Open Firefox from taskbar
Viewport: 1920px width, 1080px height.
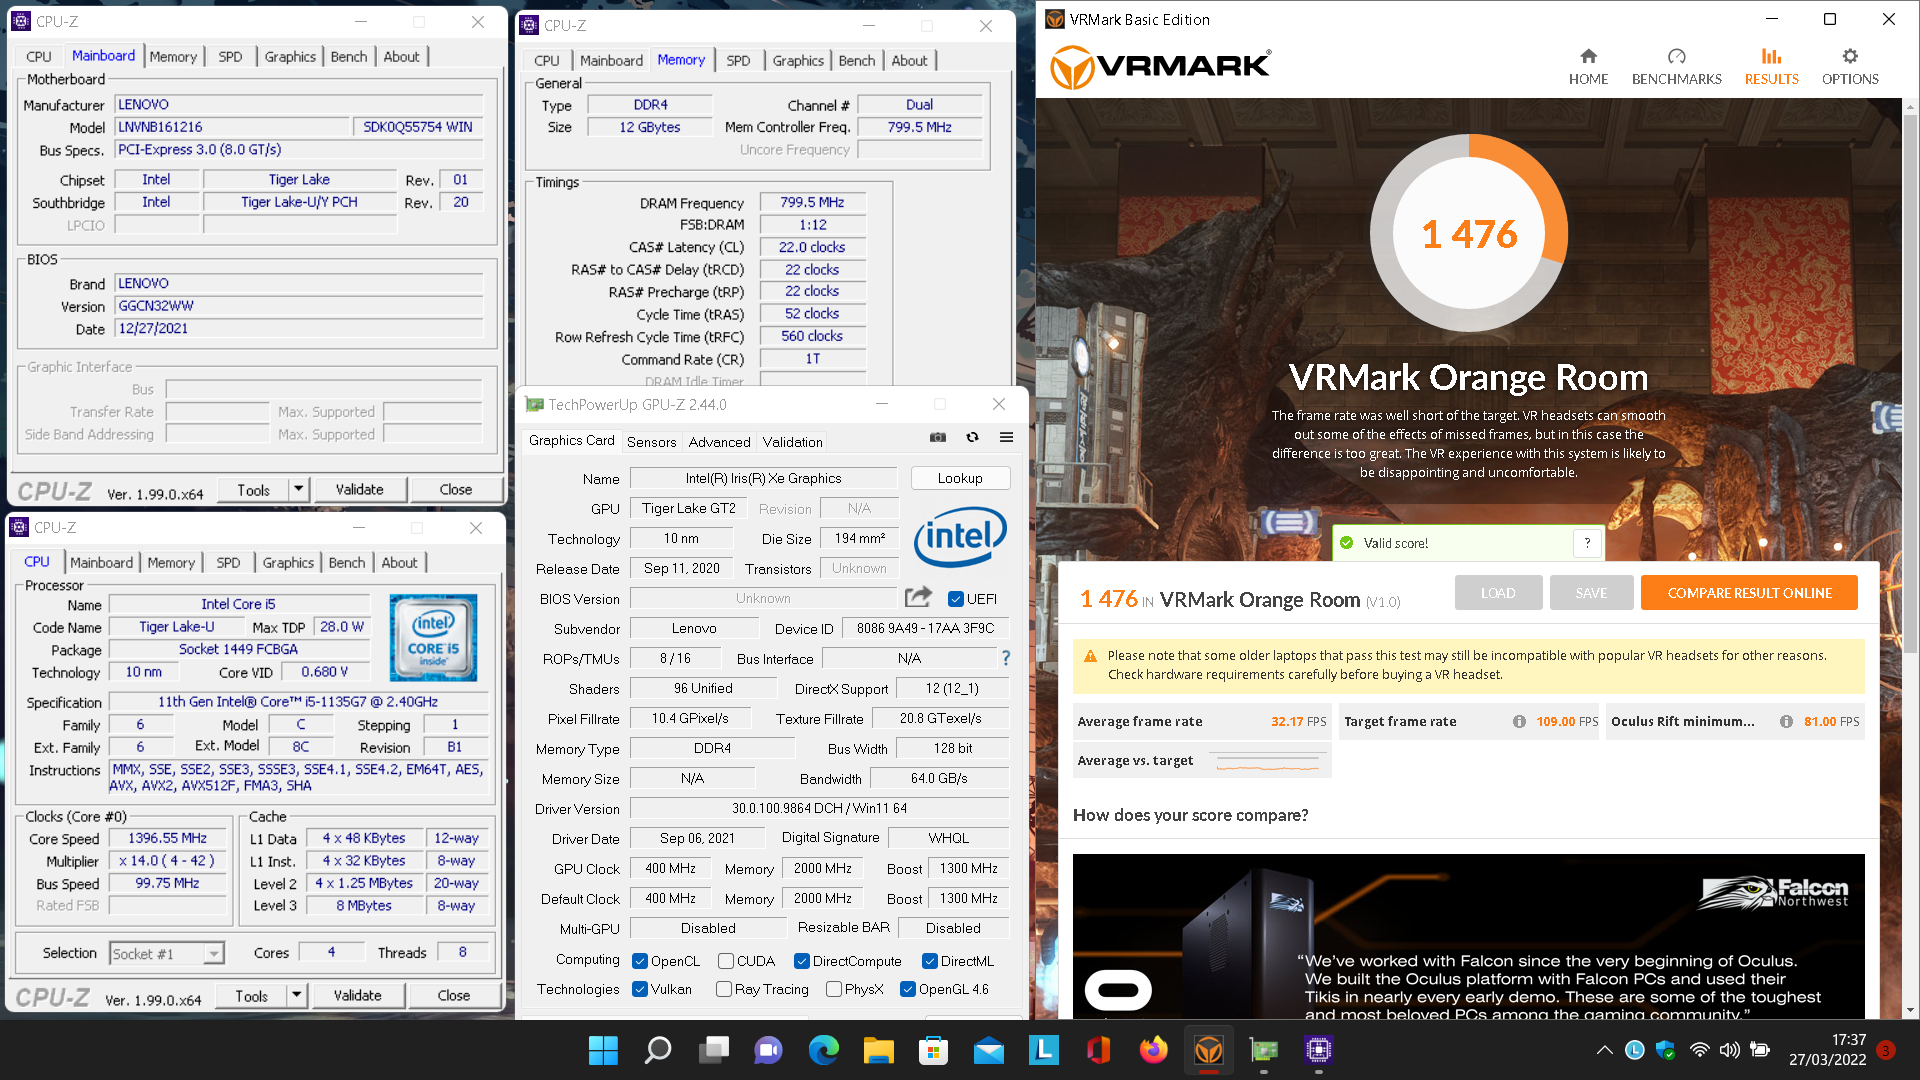[1154, 1050]
